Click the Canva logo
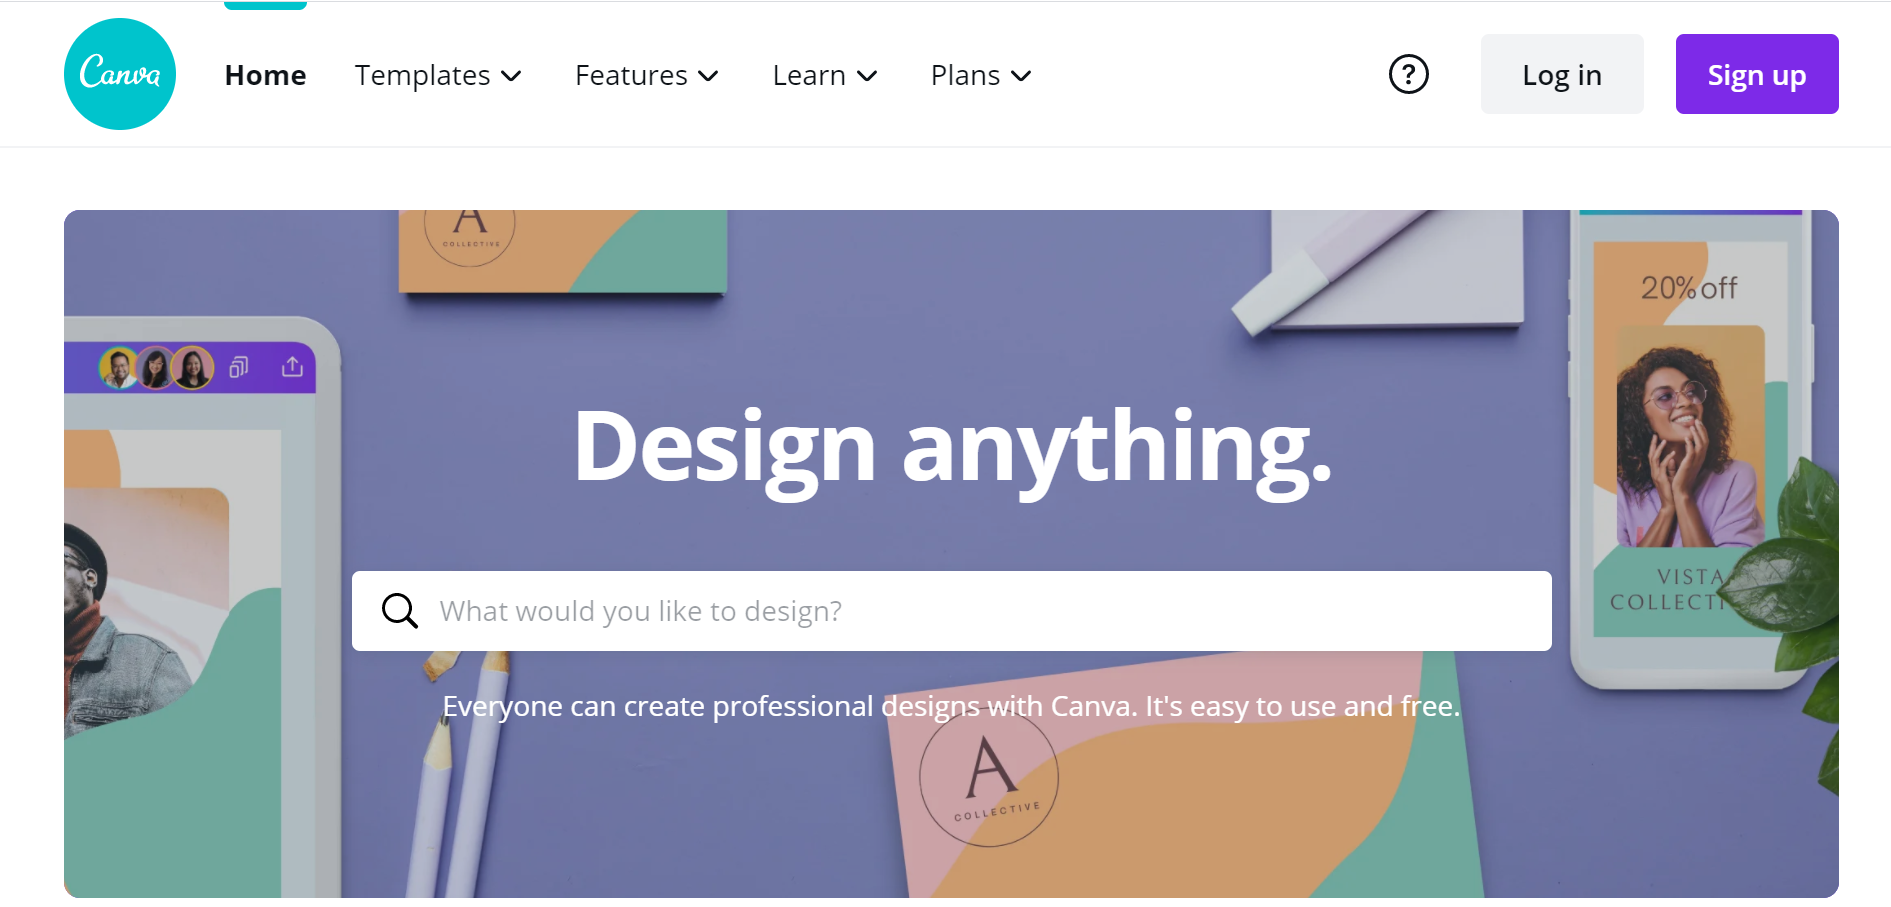 pyautogui.click(x=119, y=73)
